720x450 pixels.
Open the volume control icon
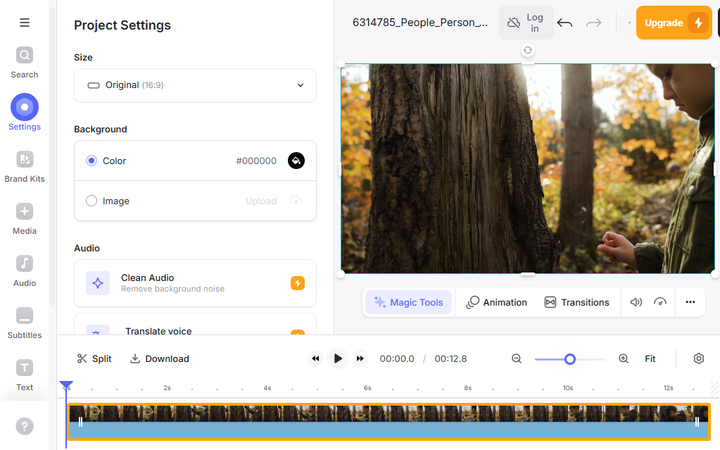tap(636, 302)
